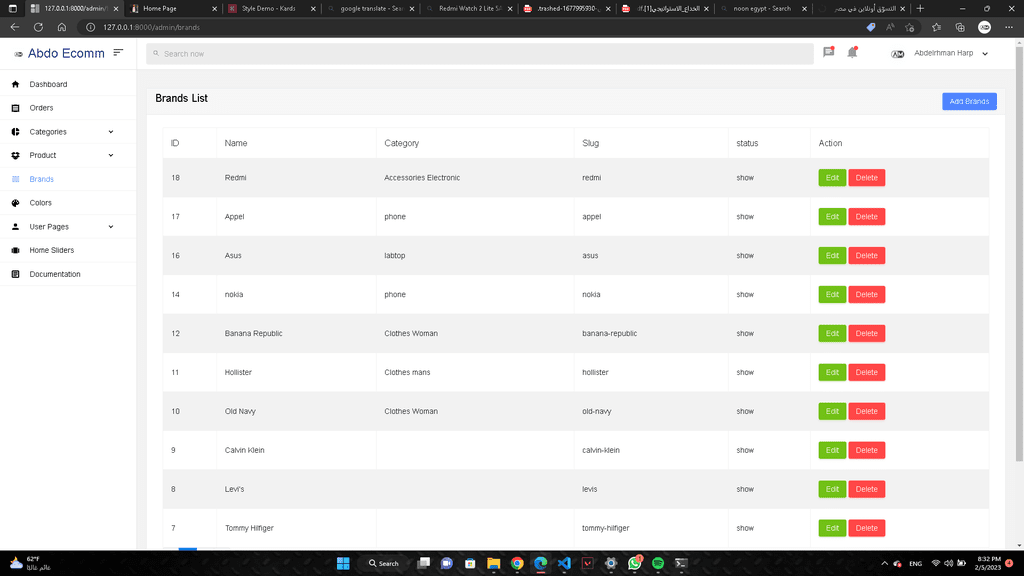Click the browser home icon
This screenshot has width=1024, height=576.
[61, 27]
